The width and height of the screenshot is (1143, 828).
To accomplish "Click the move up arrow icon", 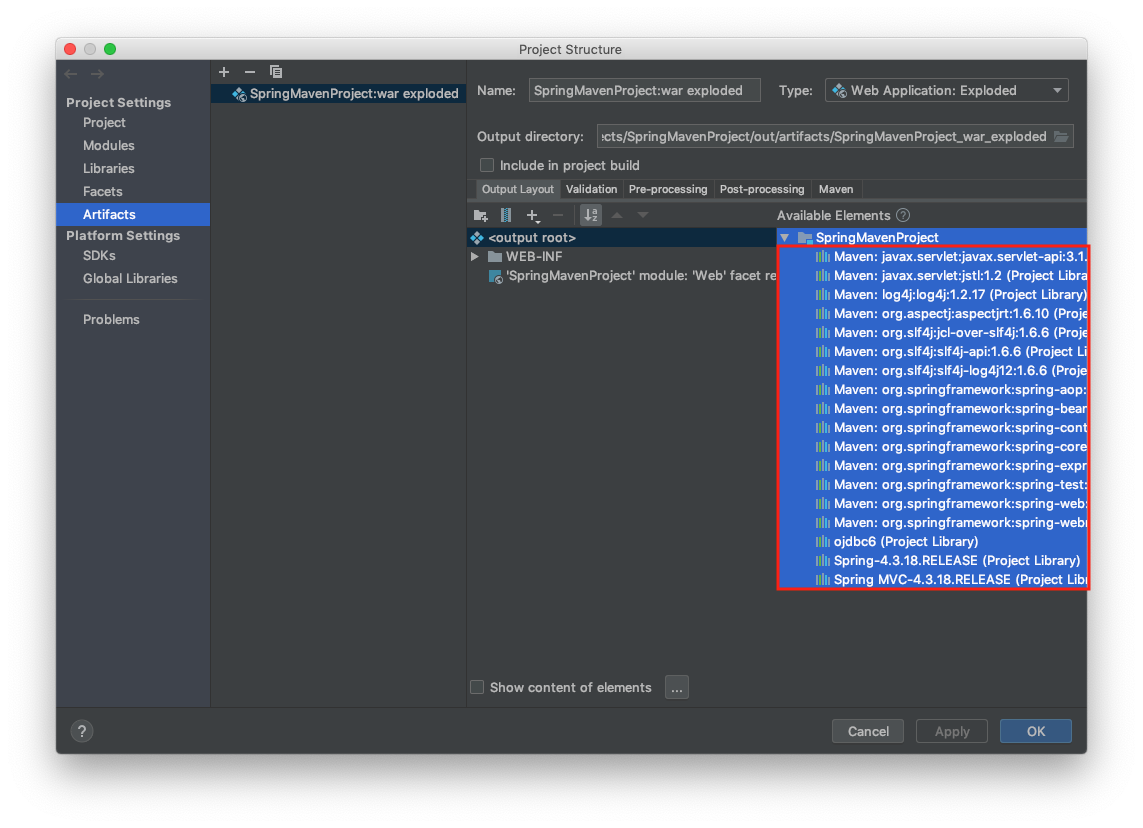I will pyautogui.click(x=617, y=215).
